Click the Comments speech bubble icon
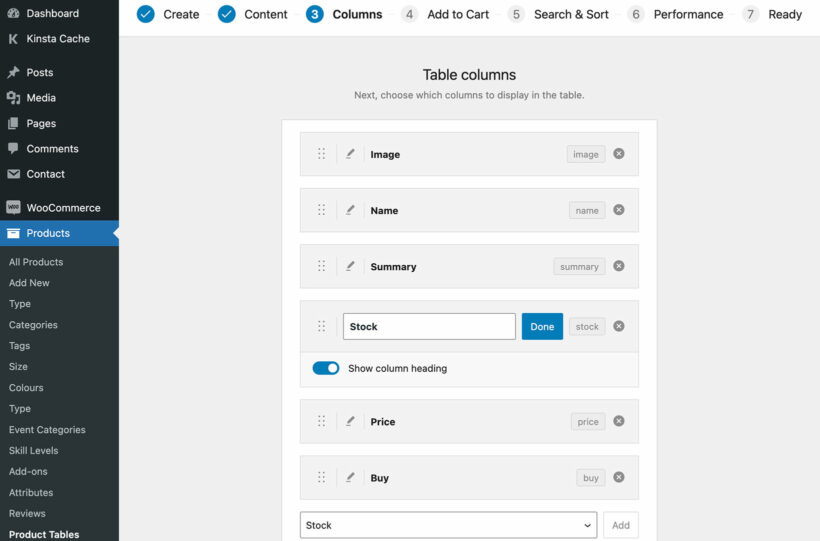 click(13, 149)
